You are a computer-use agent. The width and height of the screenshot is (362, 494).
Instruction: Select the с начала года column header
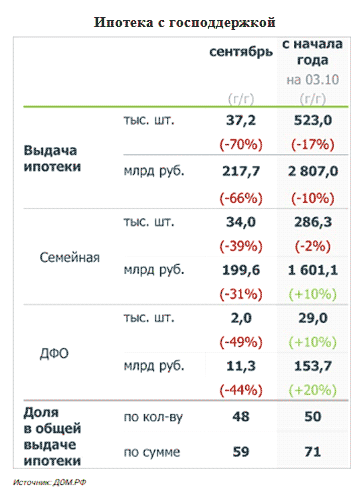pos(312,52)
